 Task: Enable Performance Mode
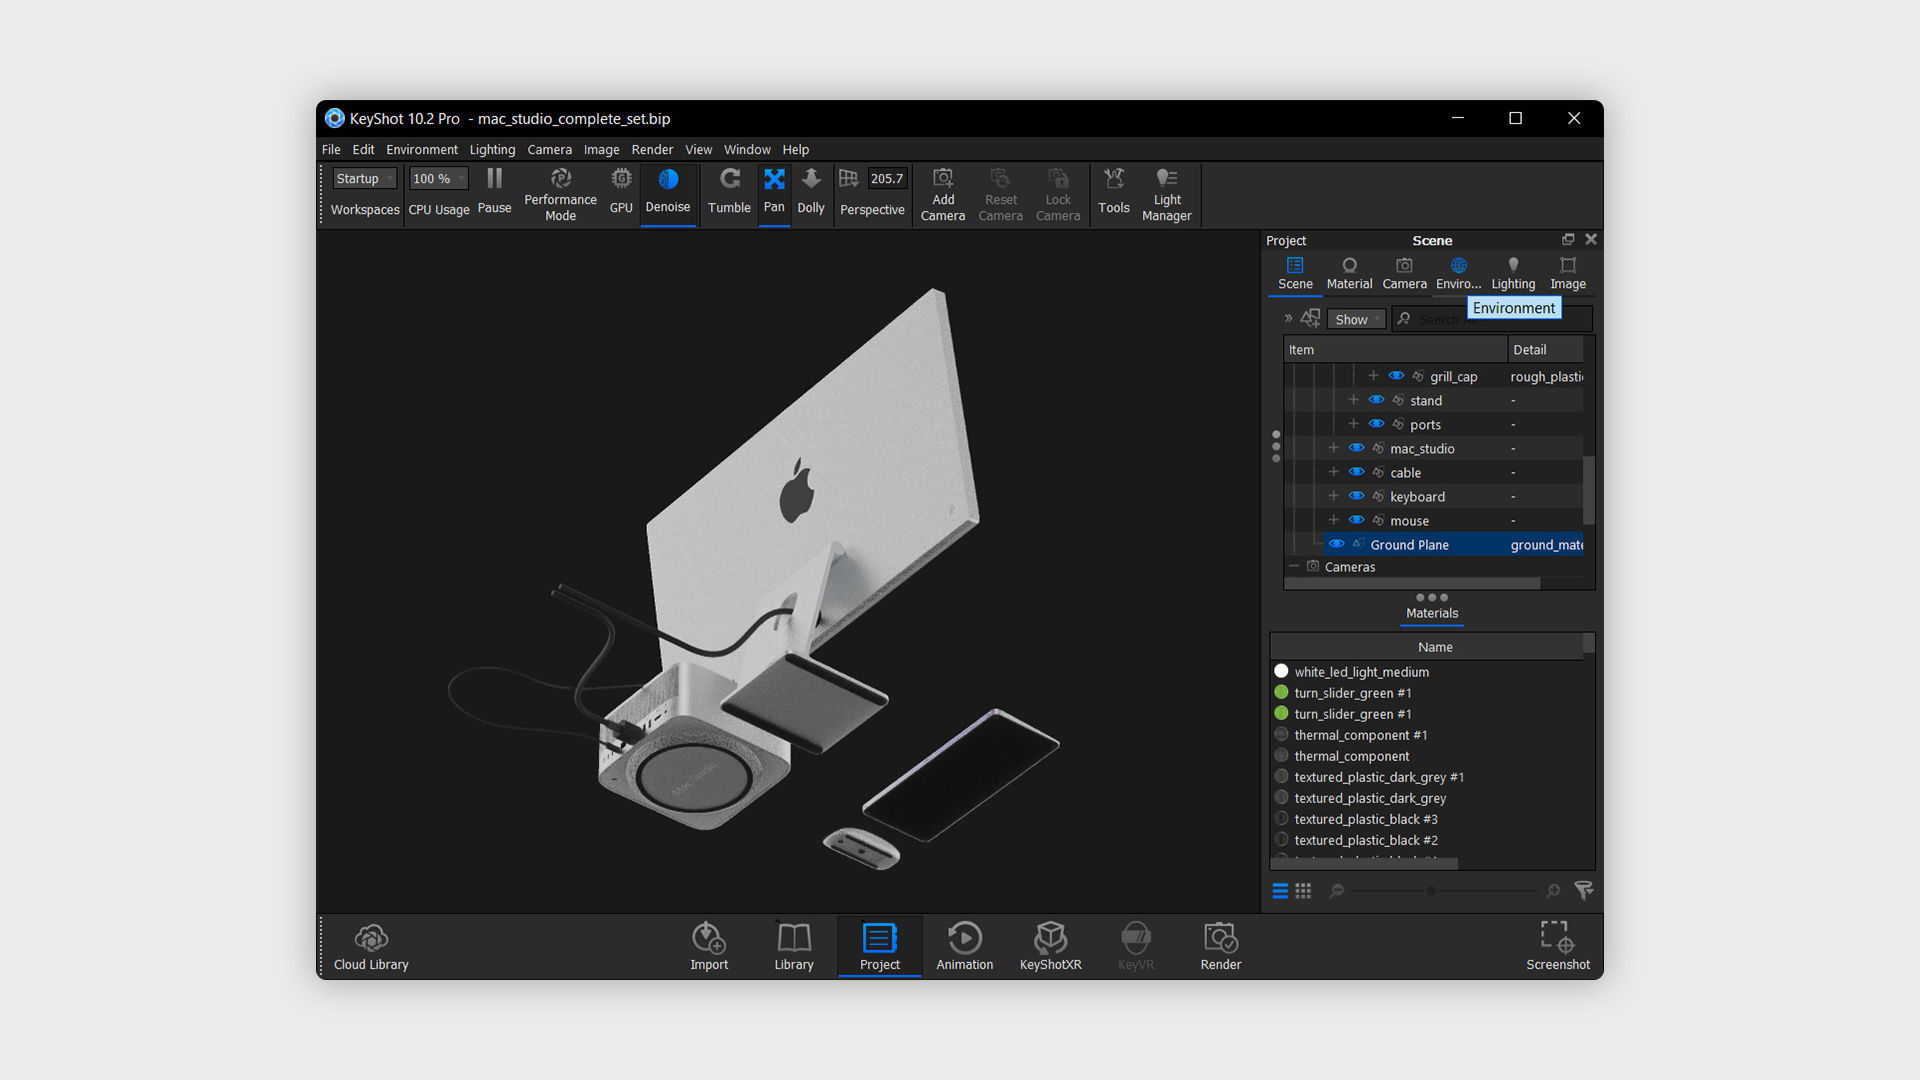click(x=560, y=194)
